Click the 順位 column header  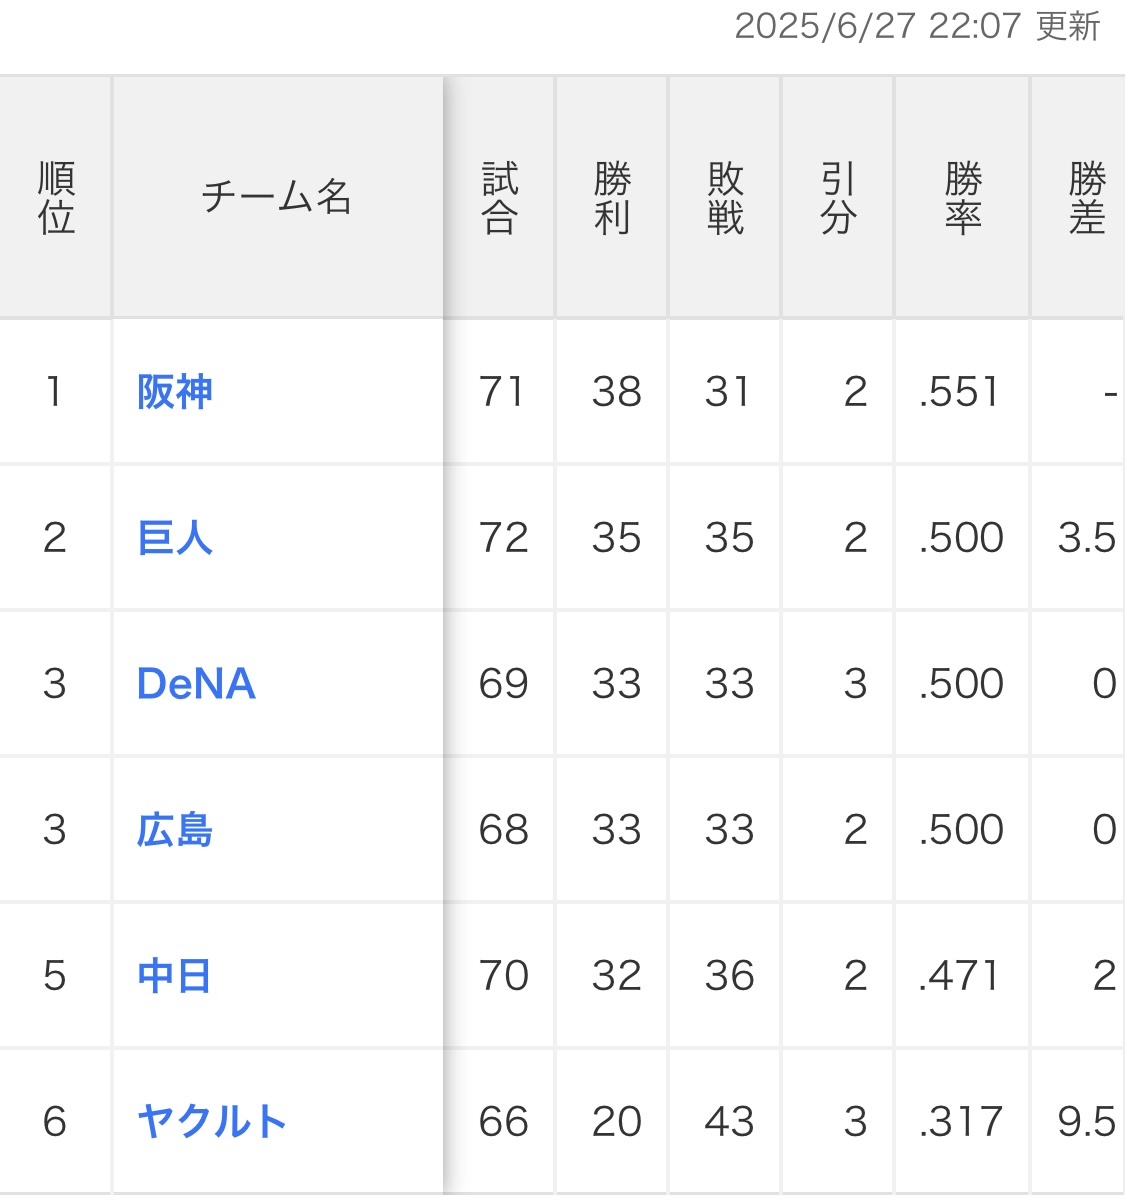pyautogui.click(x=56, y=198)
